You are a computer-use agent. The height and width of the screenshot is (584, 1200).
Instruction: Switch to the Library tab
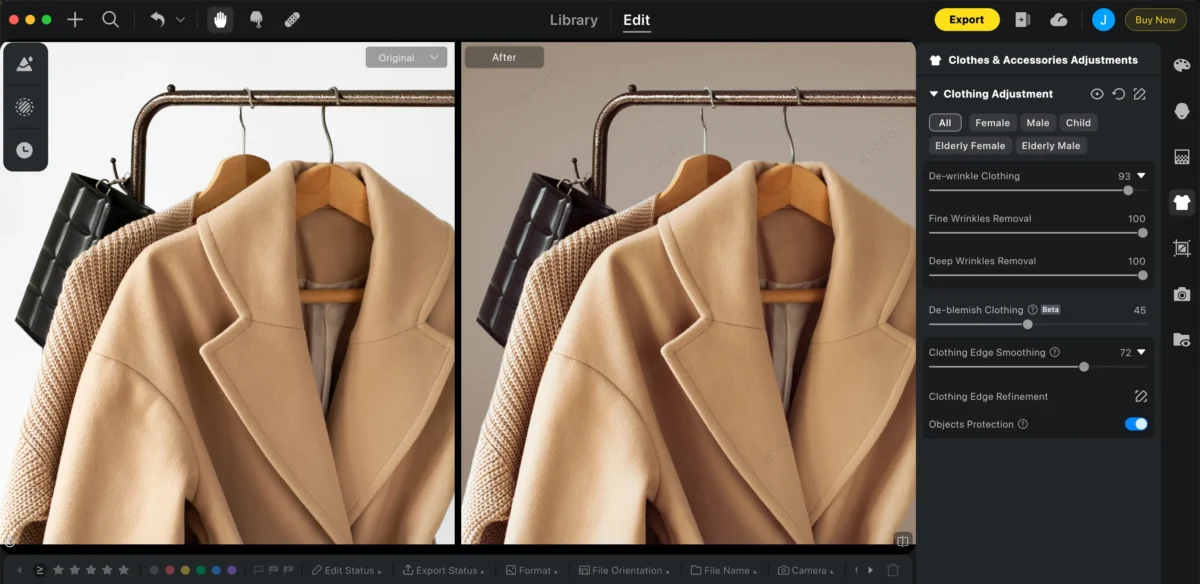coord(574,20)
